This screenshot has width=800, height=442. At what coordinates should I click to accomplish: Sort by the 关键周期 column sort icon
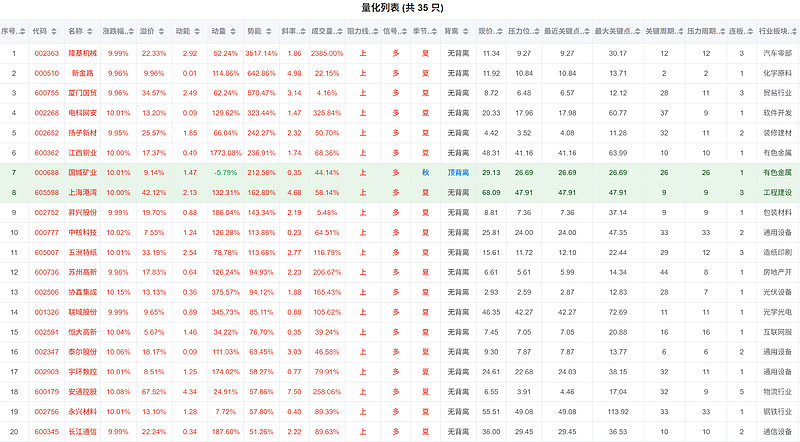[x=681, y=32]
